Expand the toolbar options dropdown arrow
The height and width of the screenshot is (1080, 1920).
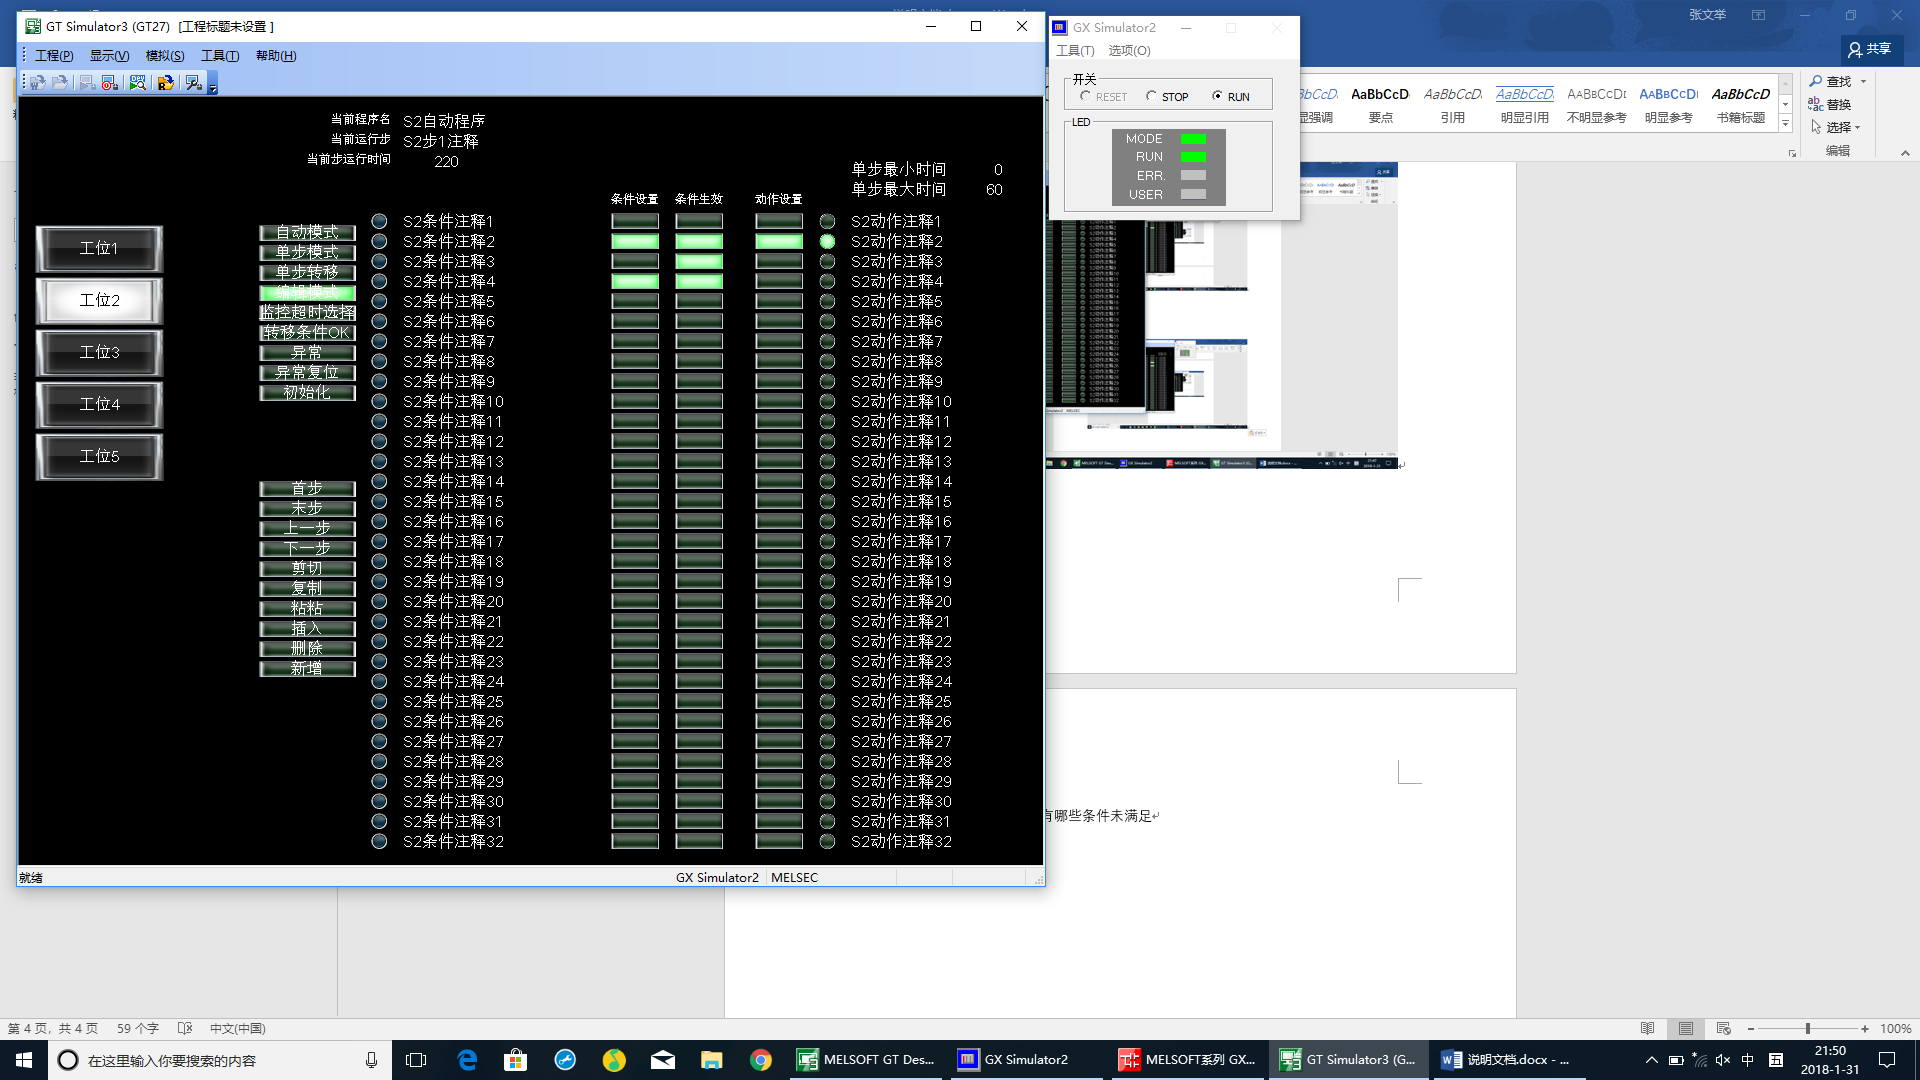point(213,88)
